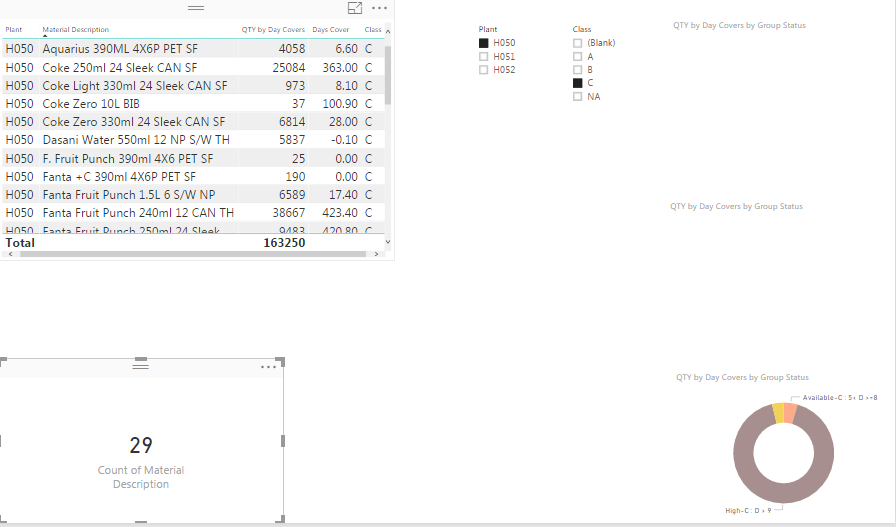Check the H052 plant filter
Screen dimensions: 896x527
(483, 70)
